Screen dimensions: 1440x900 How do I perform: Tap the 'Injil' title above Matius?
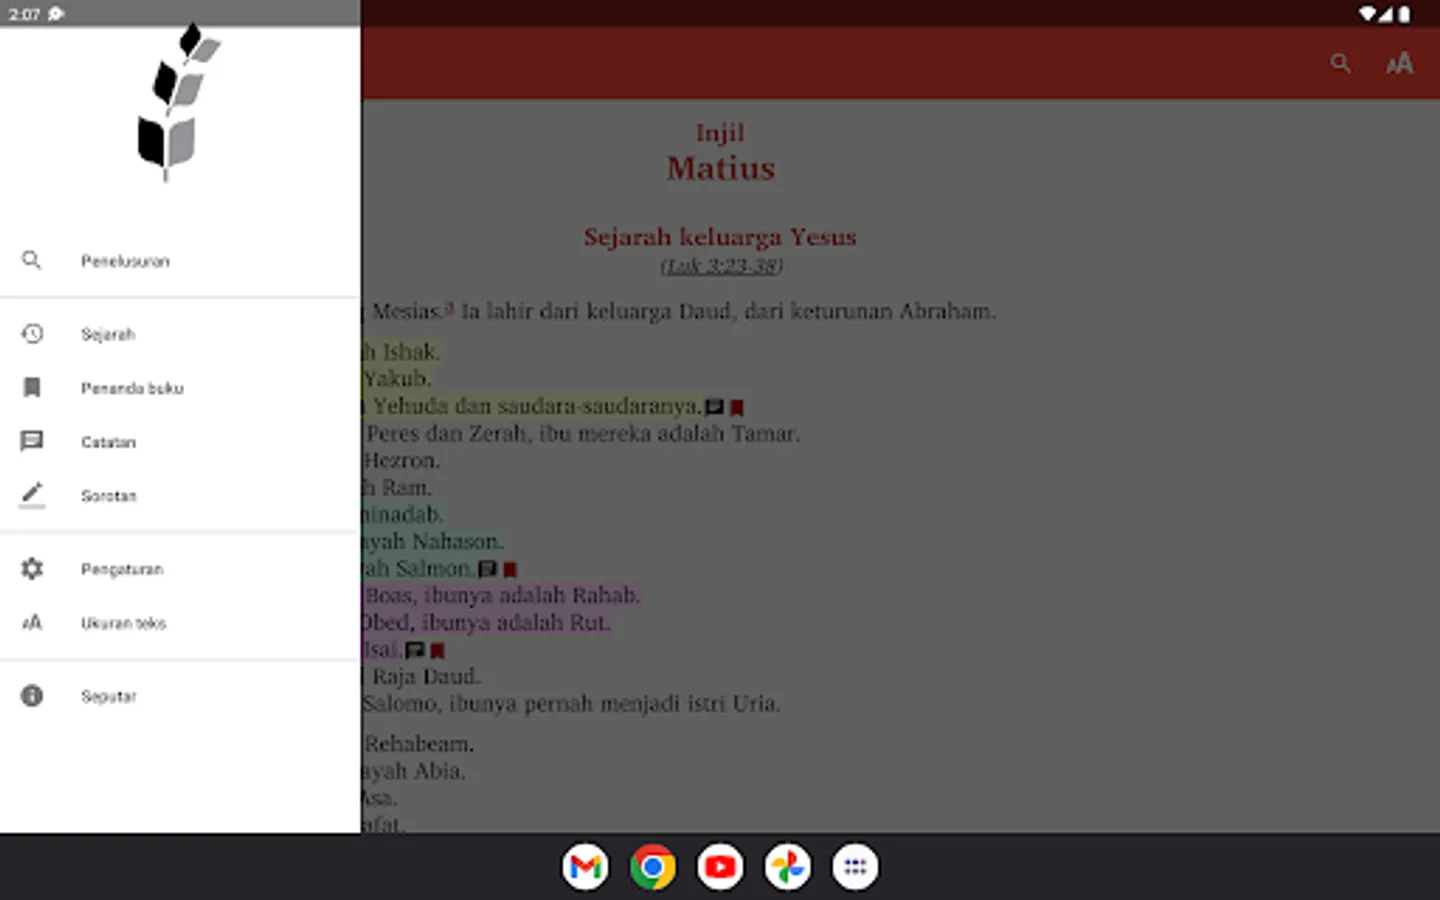[720, 133]
